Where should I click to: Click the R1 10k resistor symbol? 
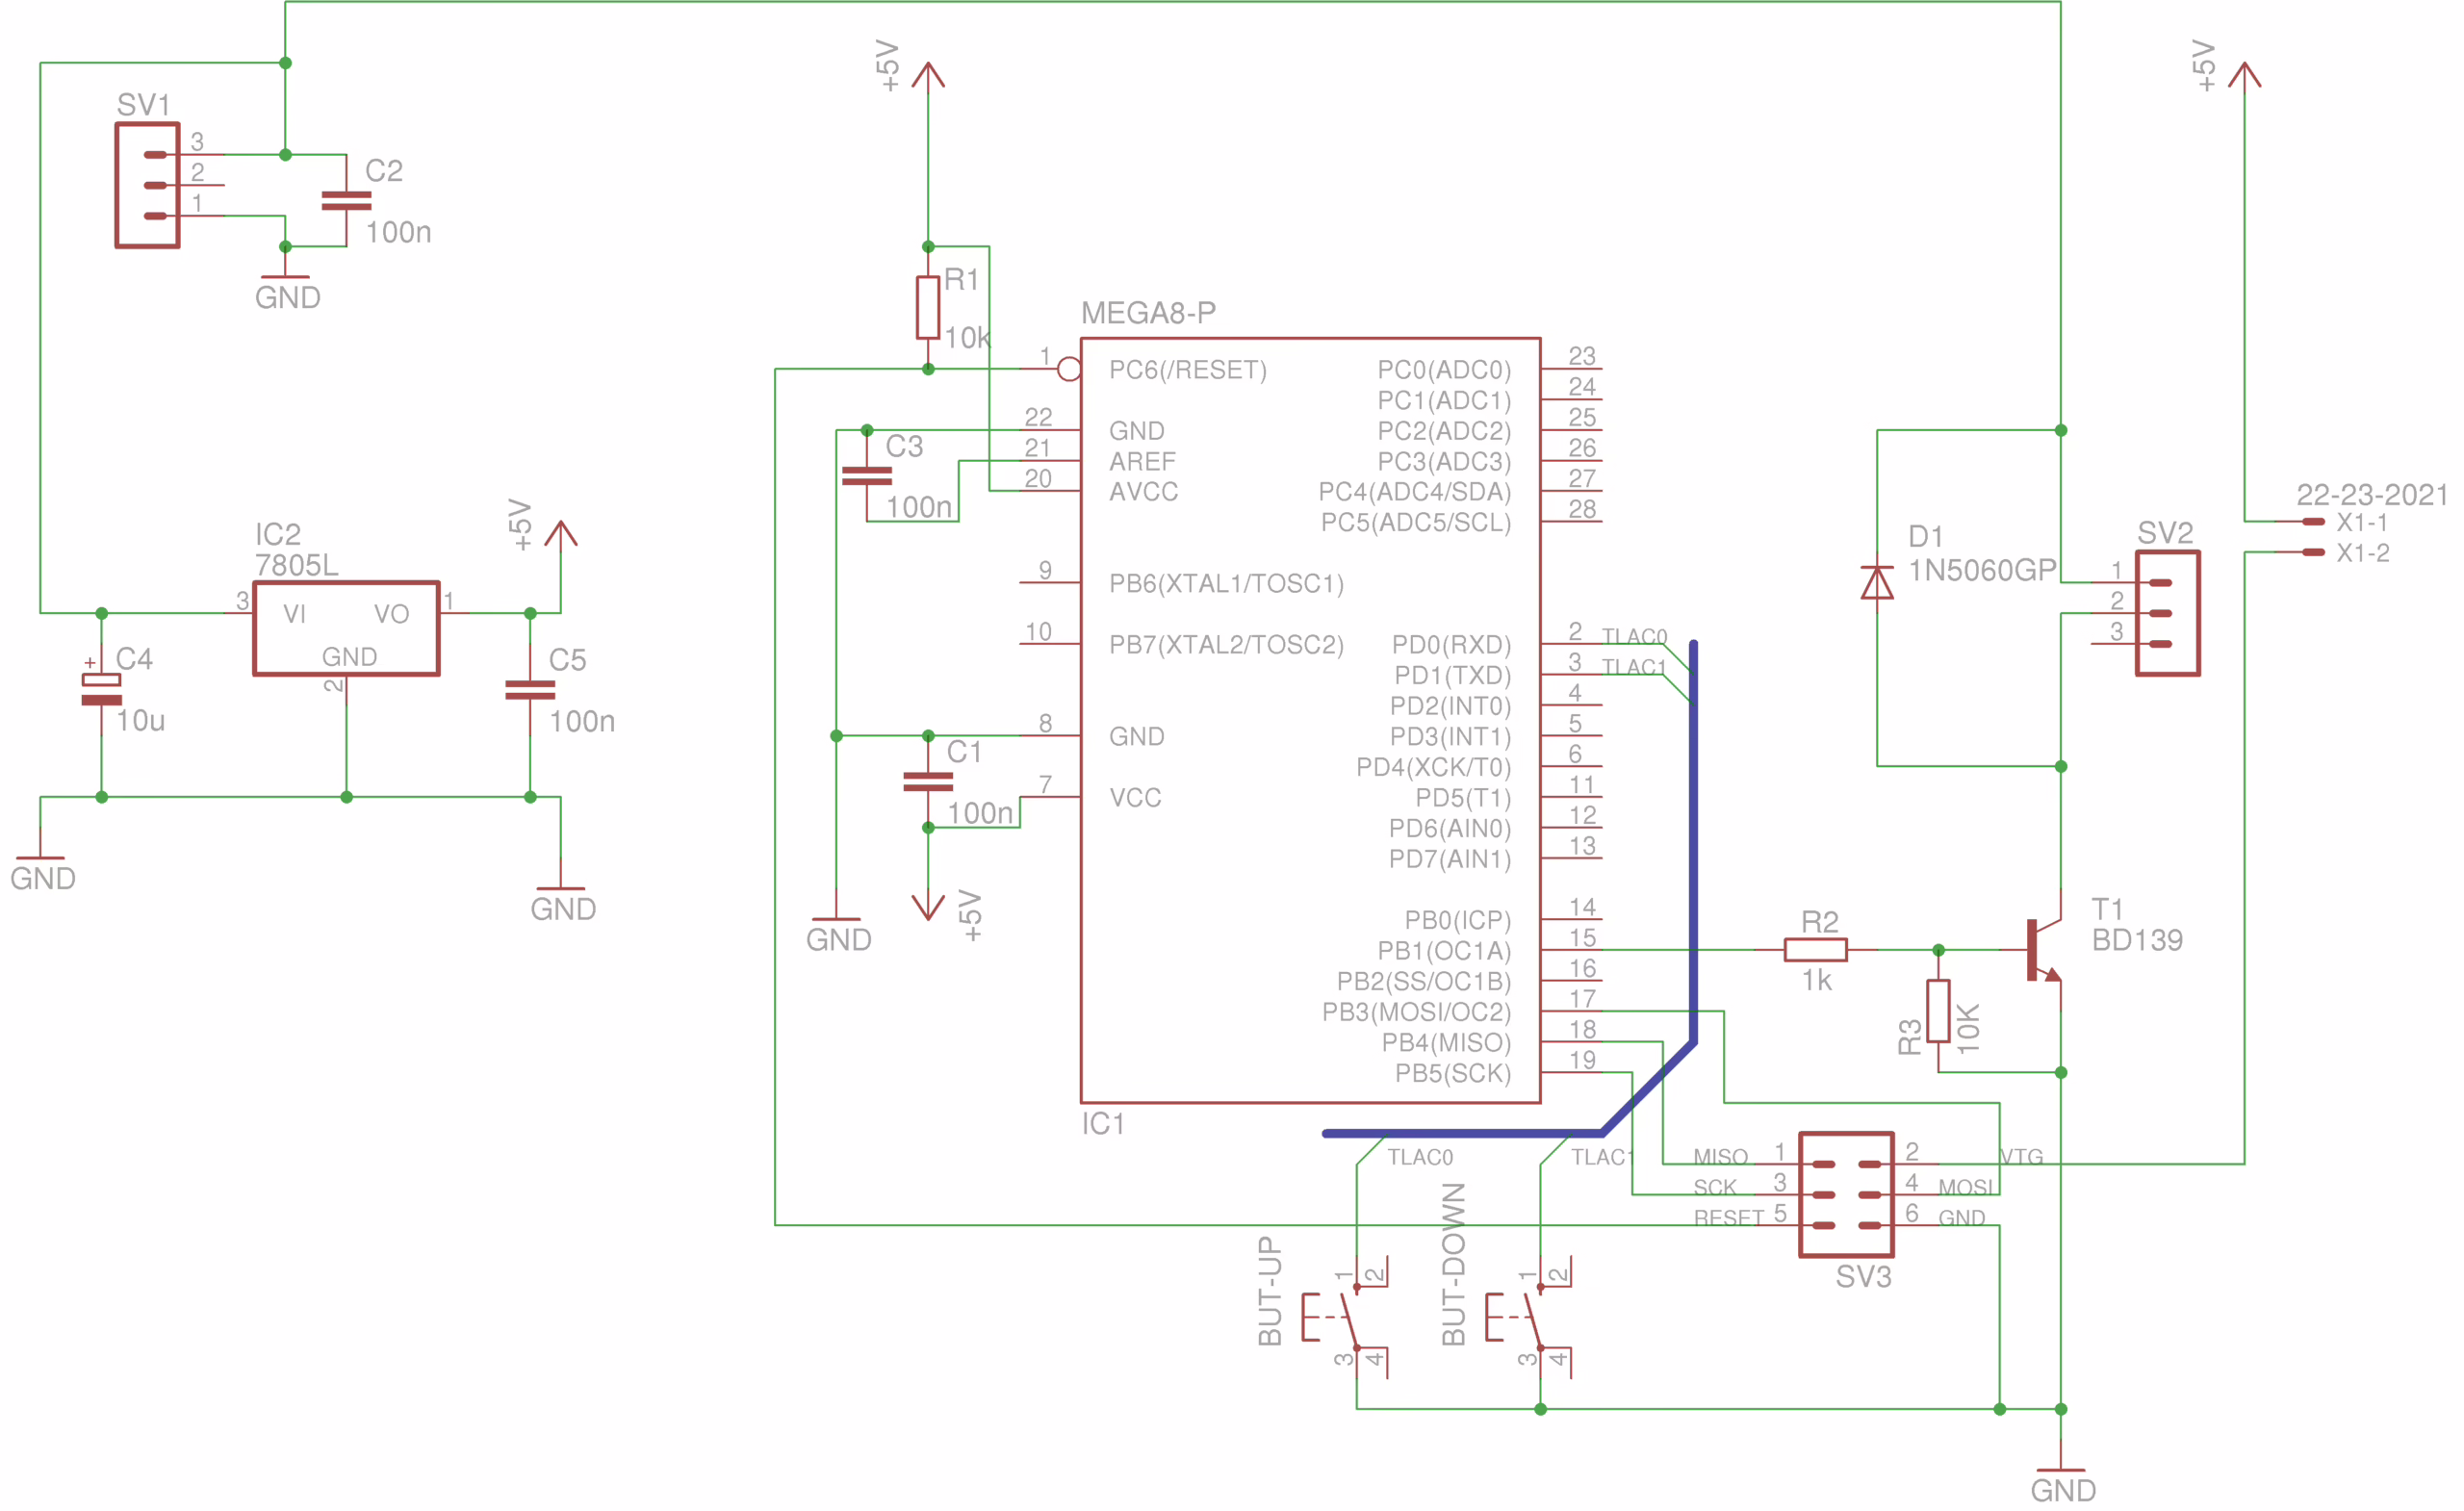pos(928,308)
